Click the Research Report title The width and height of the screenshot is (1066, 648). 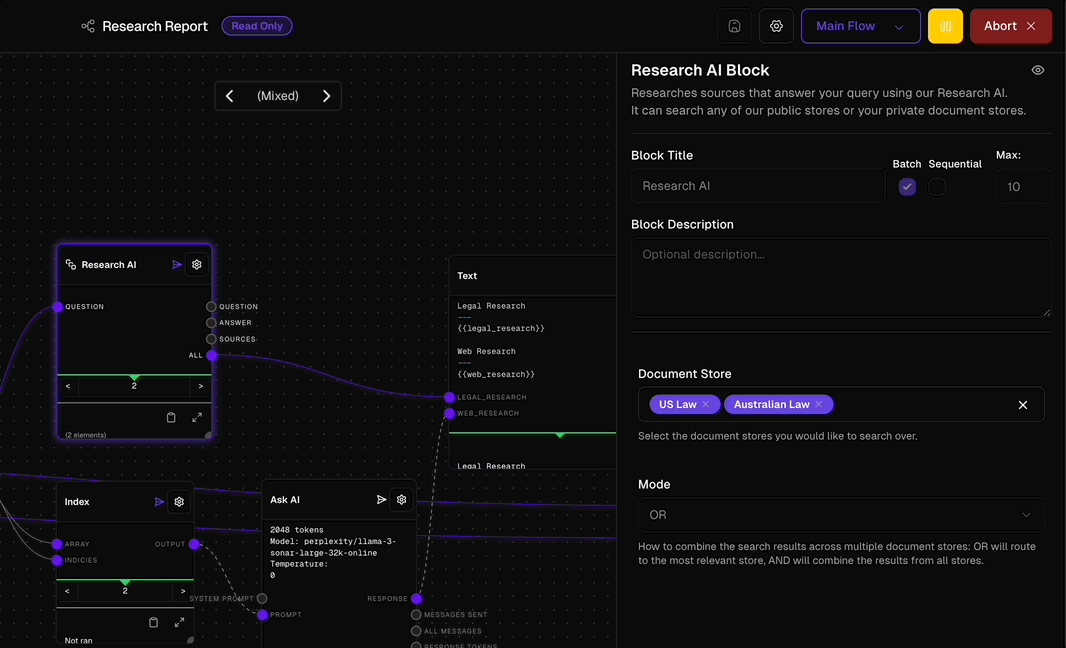click(x=155, y=26)
